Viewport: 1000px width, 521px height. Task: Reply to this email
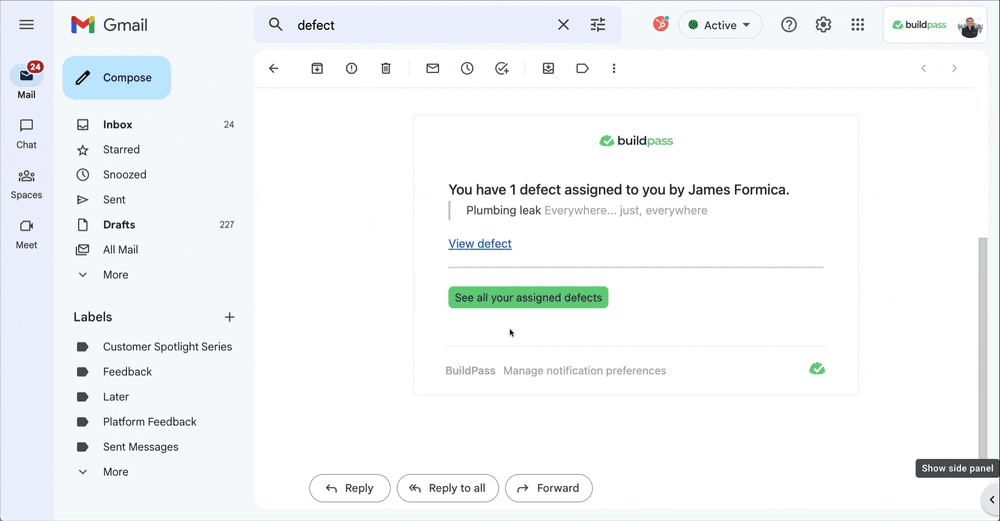tap(349, 488)
